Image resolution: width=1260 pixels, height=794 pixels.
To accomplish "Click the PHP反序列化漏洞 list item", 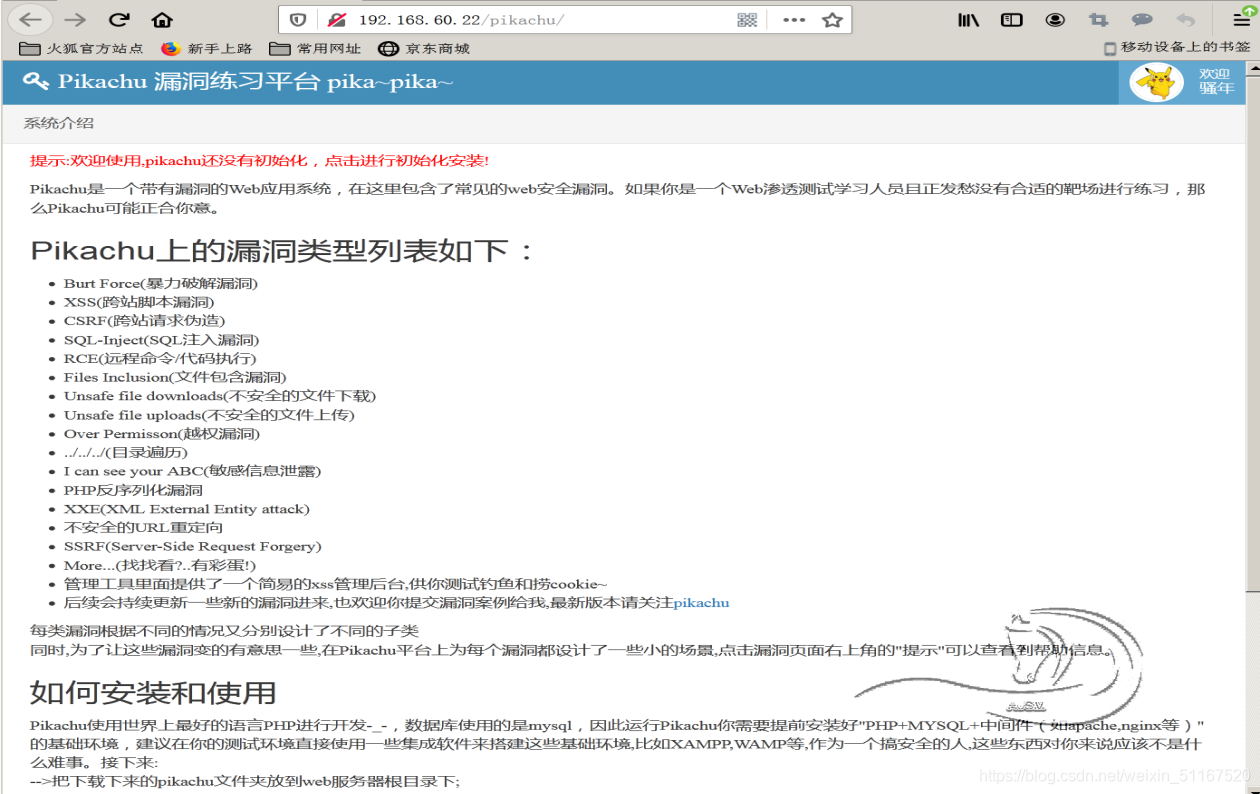I will point(133,490).
